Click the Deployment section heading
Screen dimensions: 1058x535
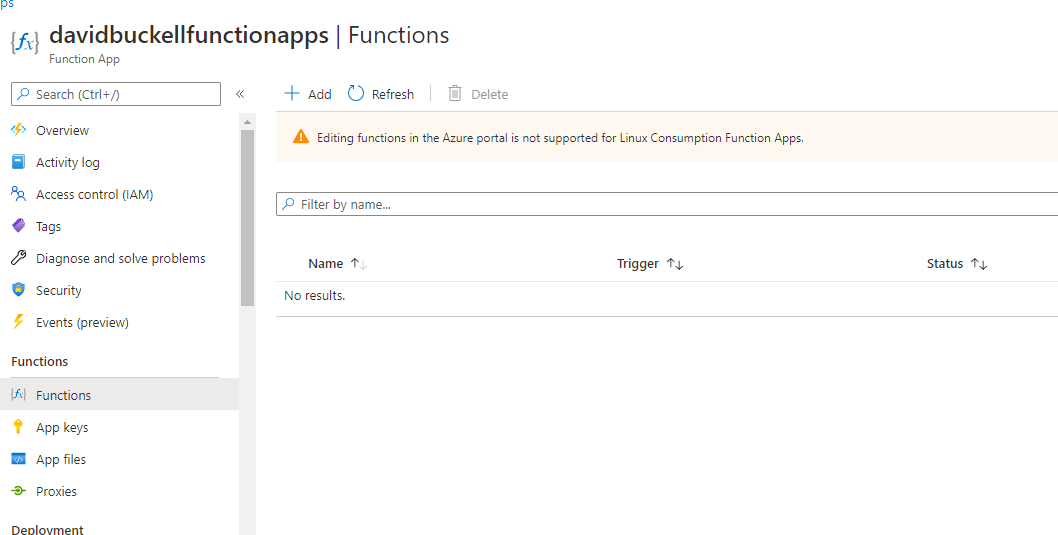pyautogui.click(x=47, y=530)
